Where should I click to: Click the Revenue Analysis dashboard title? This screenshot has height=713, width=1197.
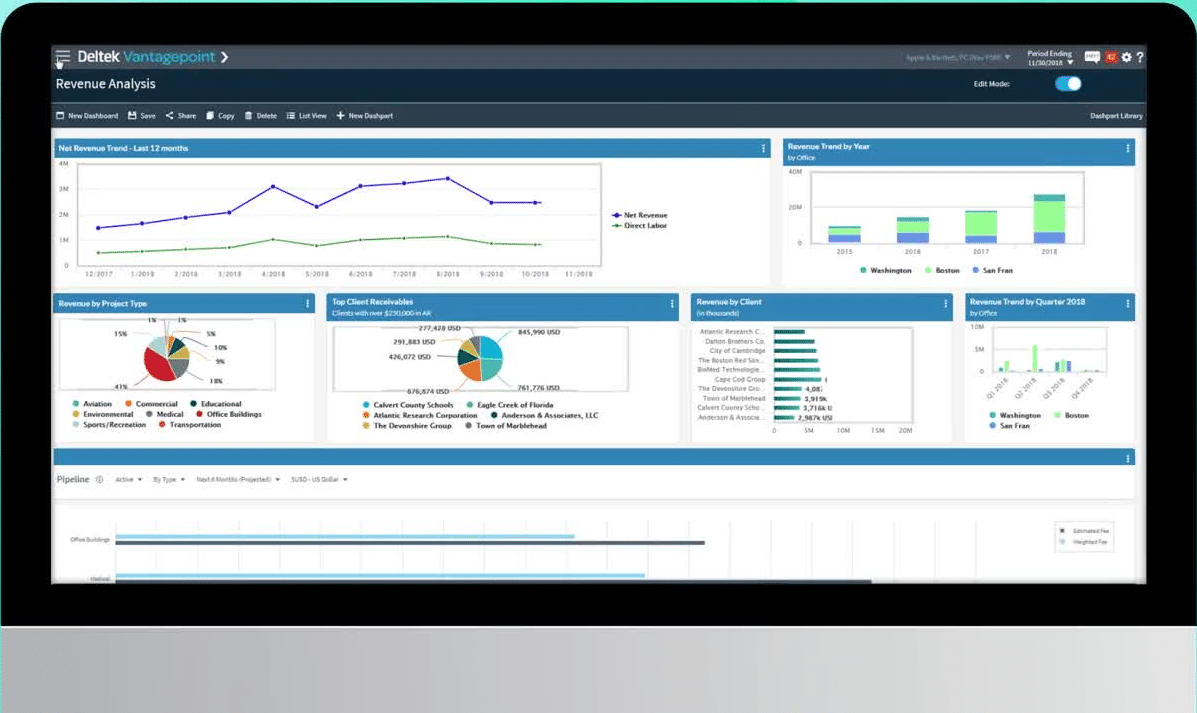(x=105, y=84)
